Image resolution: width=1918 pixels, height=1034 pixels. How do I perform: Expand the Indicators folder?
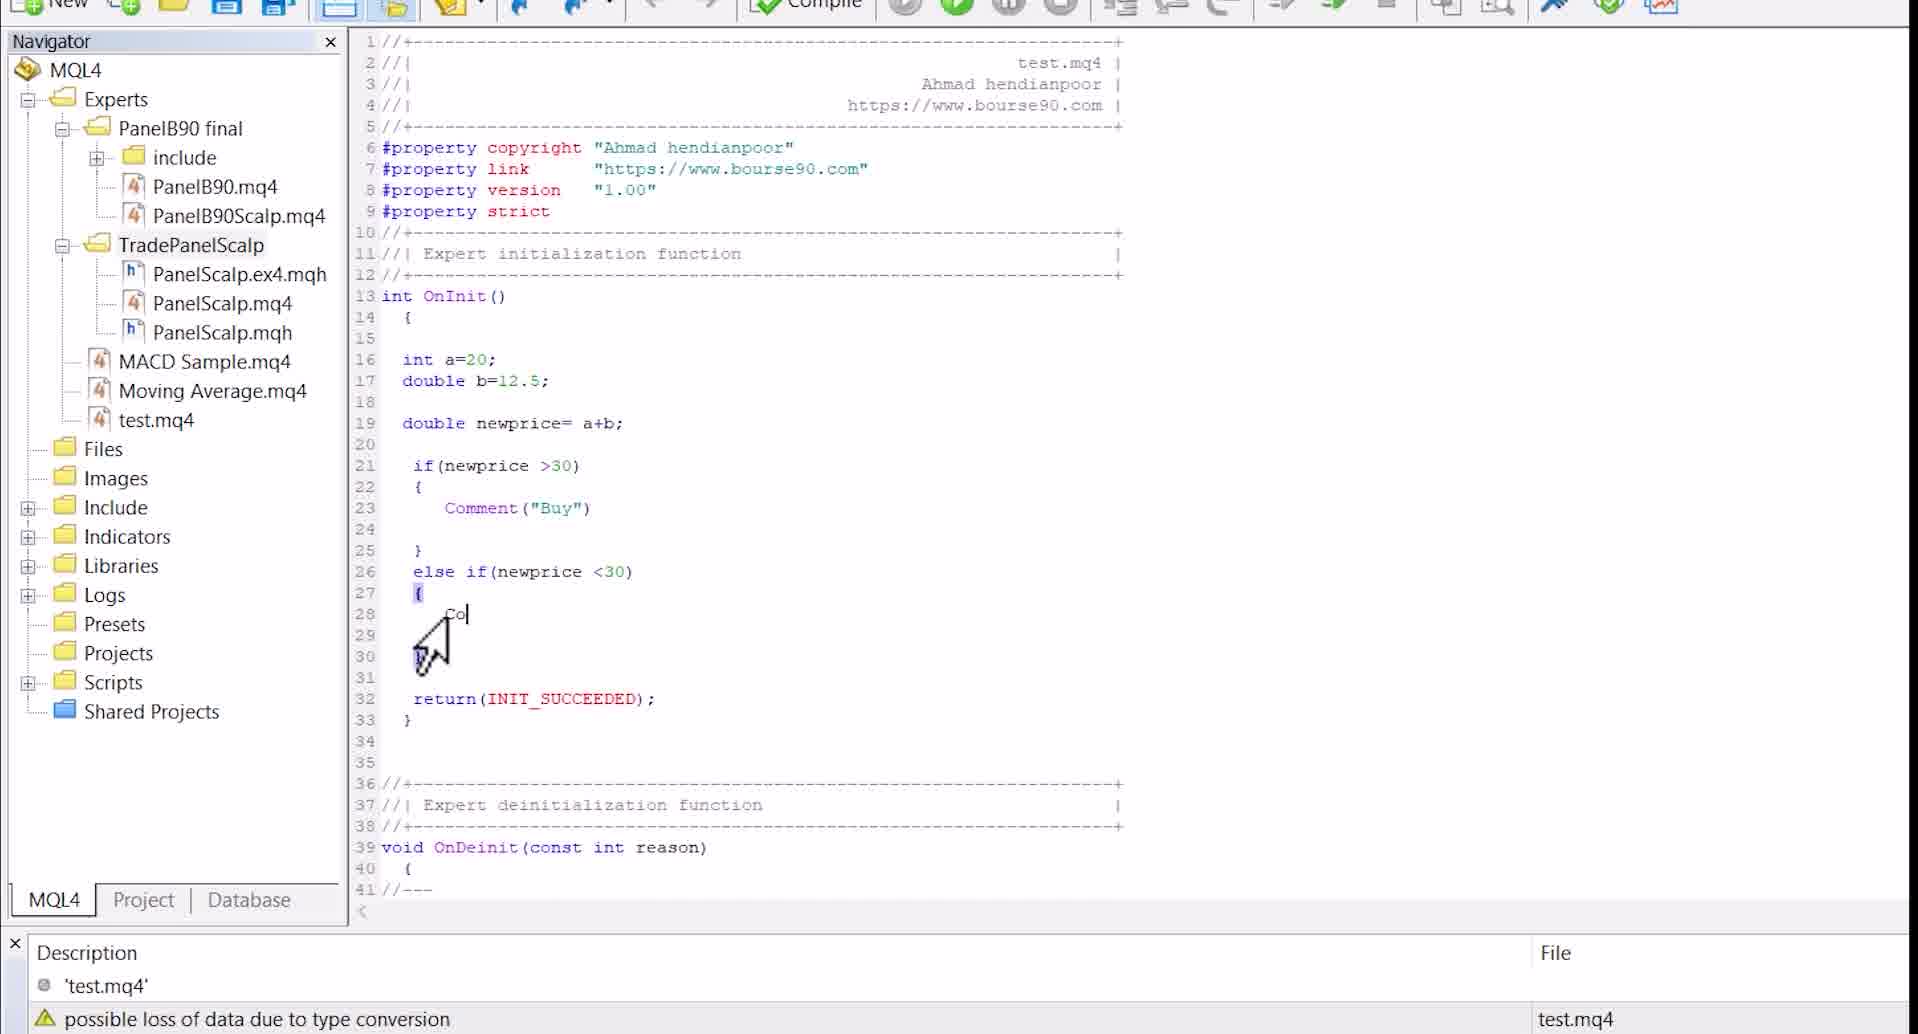point(28,537)
